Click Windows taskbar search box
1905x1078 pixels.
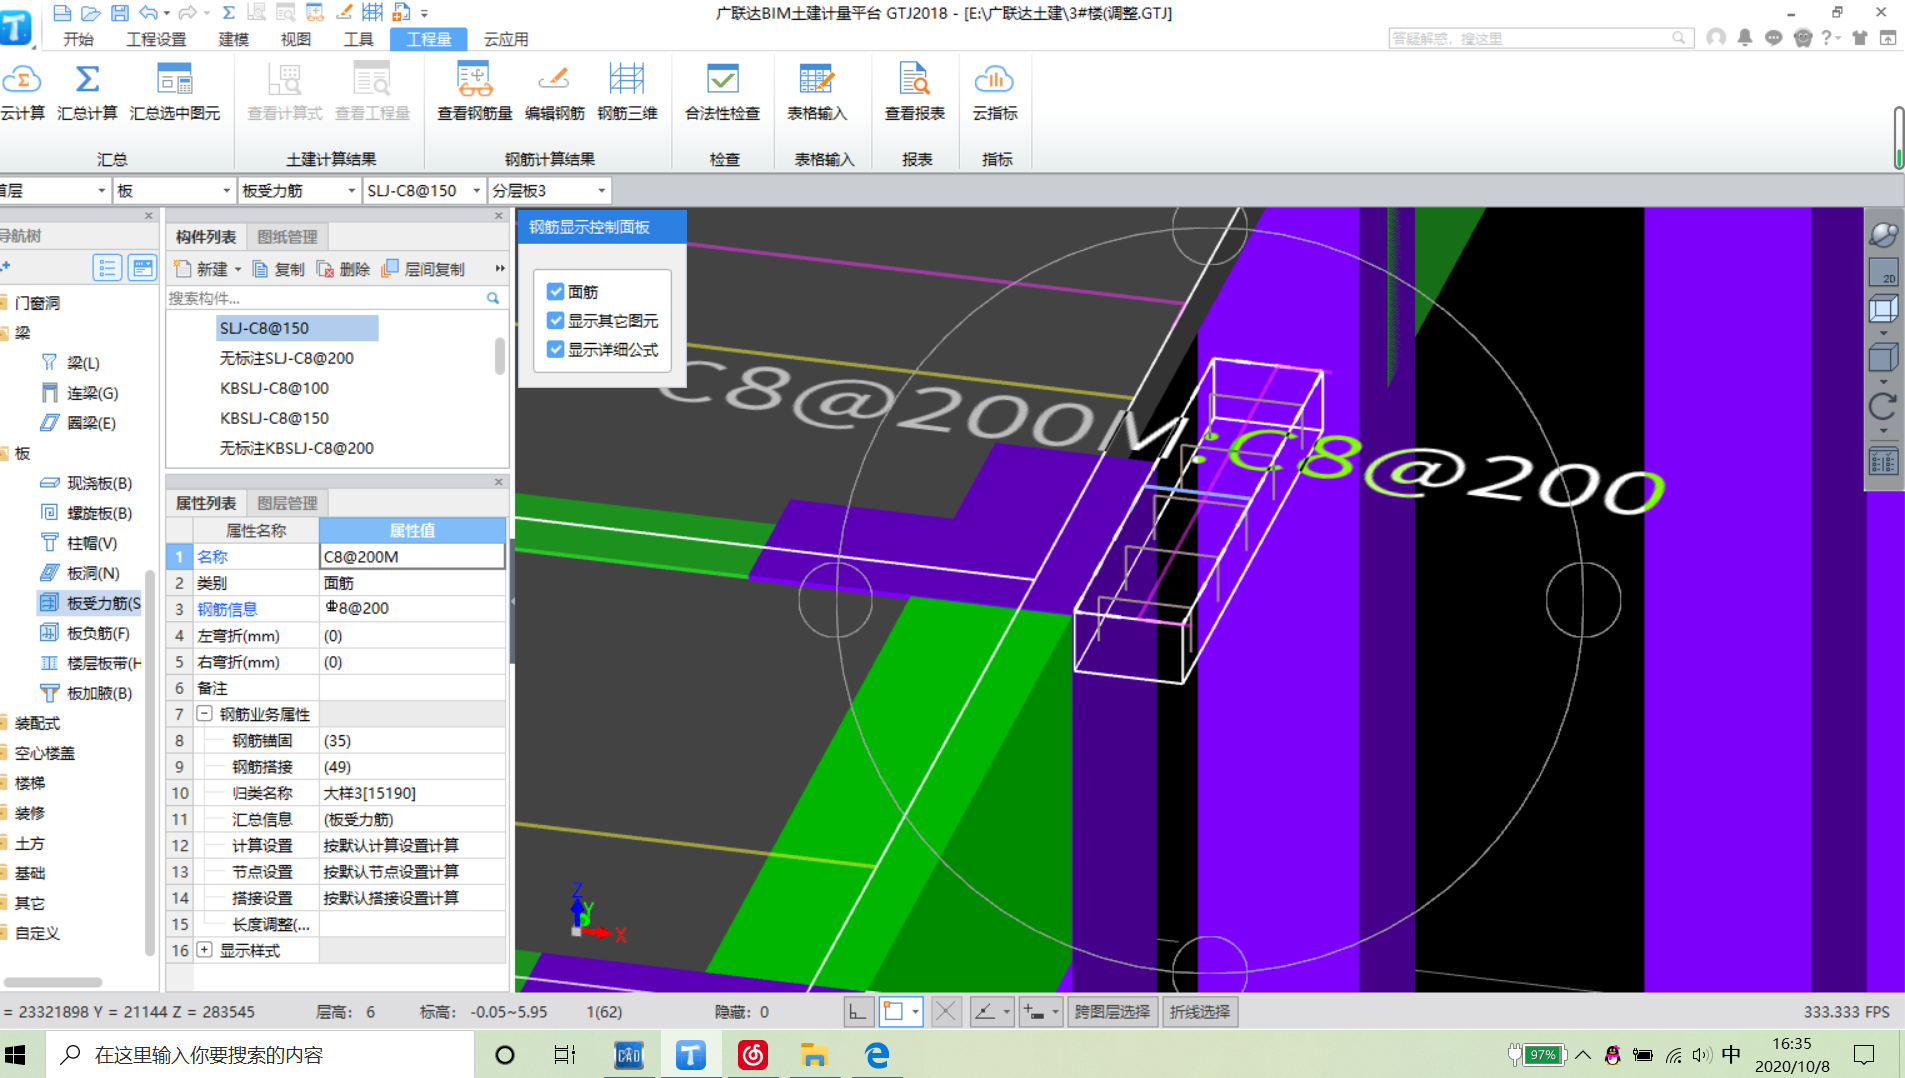click(260, 1055)
